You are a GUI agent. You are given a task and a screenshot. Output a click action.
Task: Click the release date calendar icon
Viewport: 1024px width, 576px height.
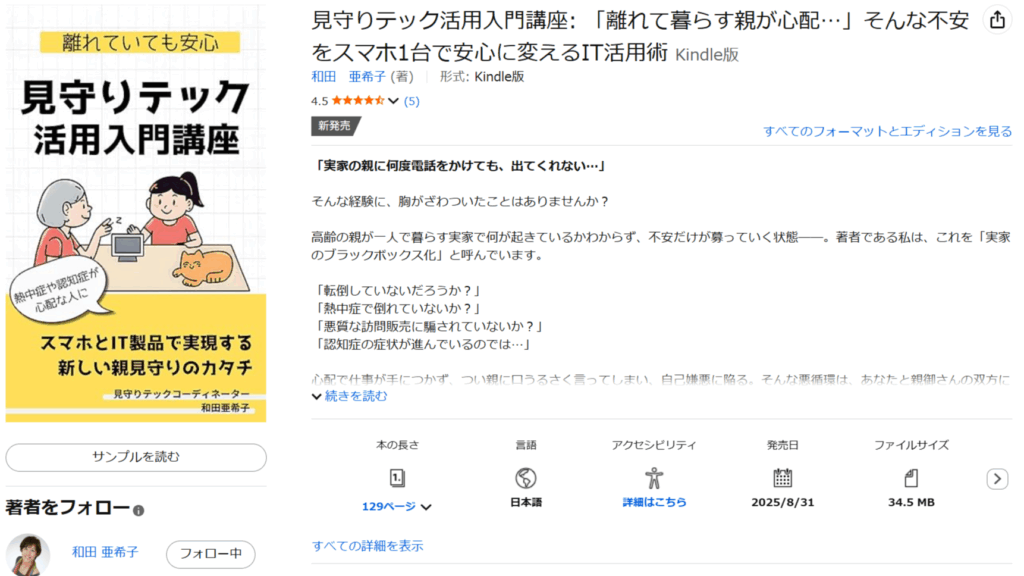tap(782, 478)
